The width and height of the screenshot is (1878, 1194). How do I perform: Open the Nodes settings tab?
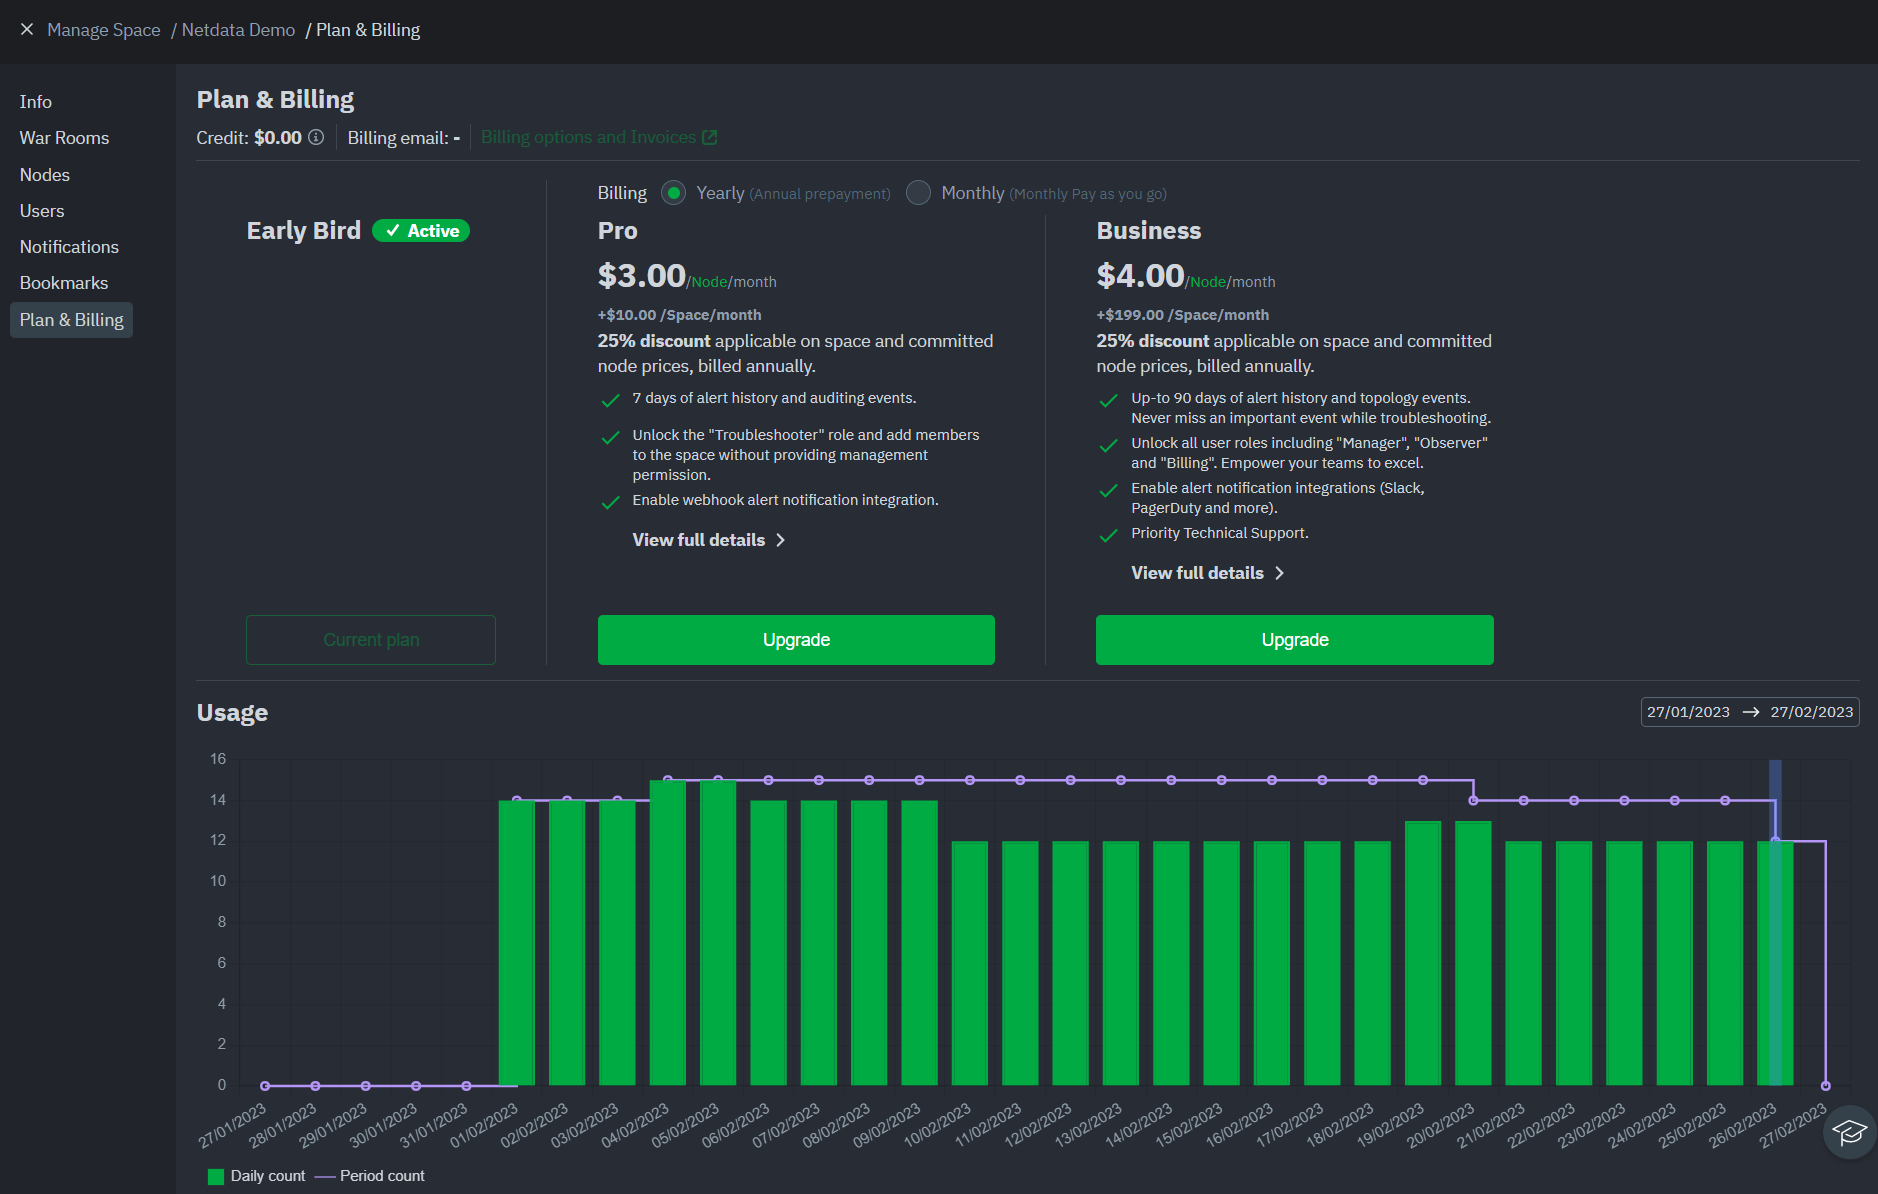[45, 175]
